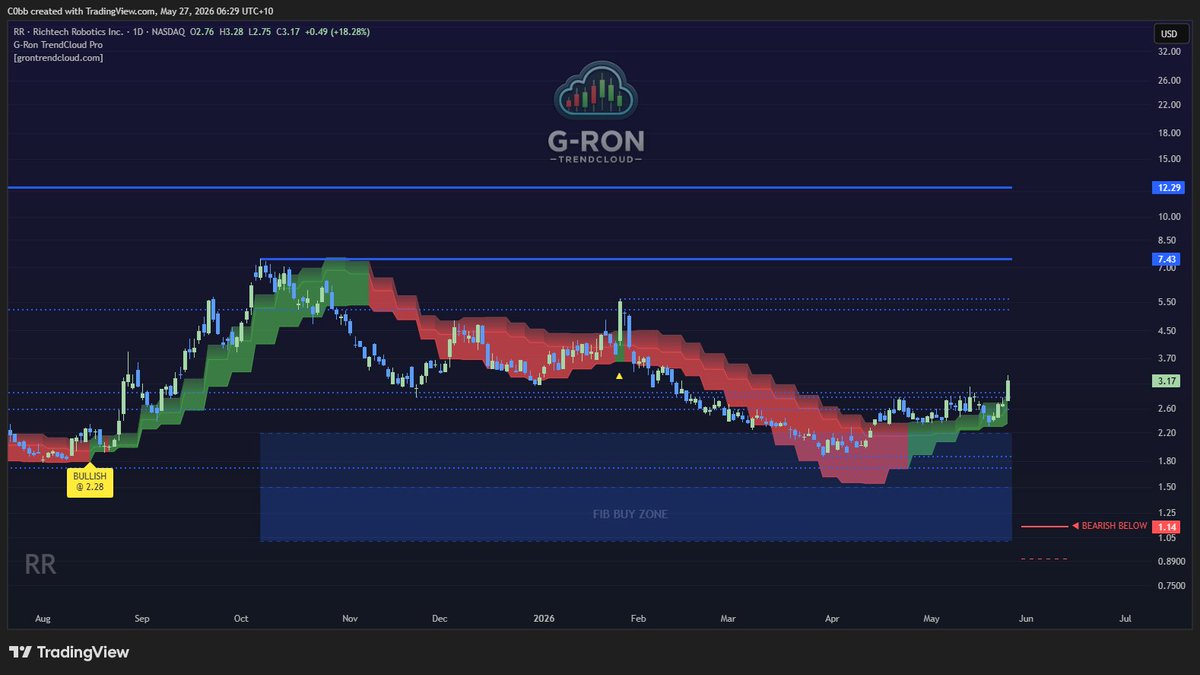Click the G-Ron TrendCloud Pro indicator name

pos(60,45)
